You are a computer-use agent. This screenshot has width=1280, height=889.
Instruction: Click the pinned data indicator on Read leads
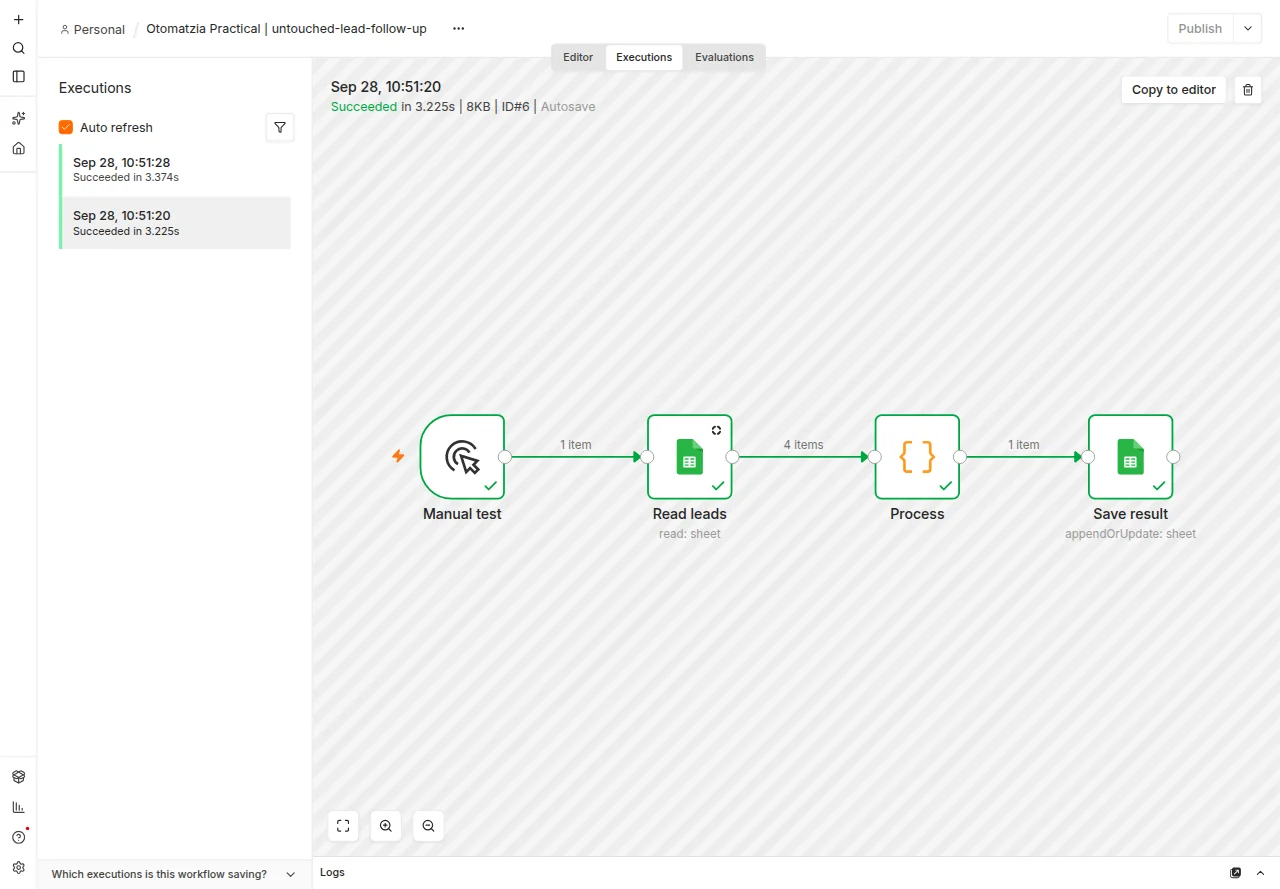tap(716, 430)
